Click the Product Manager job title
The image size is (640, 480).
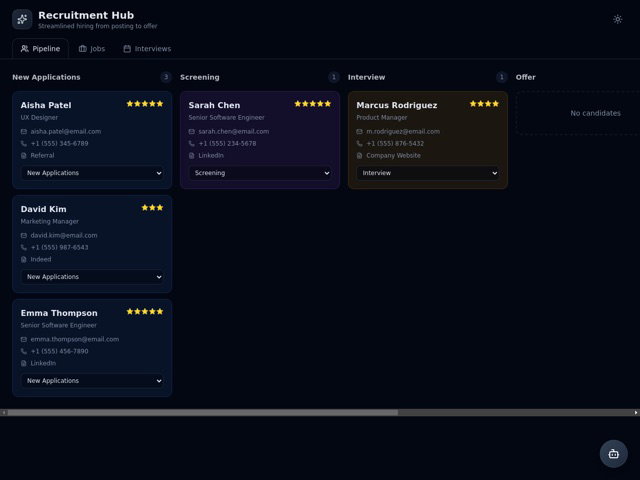382,118
